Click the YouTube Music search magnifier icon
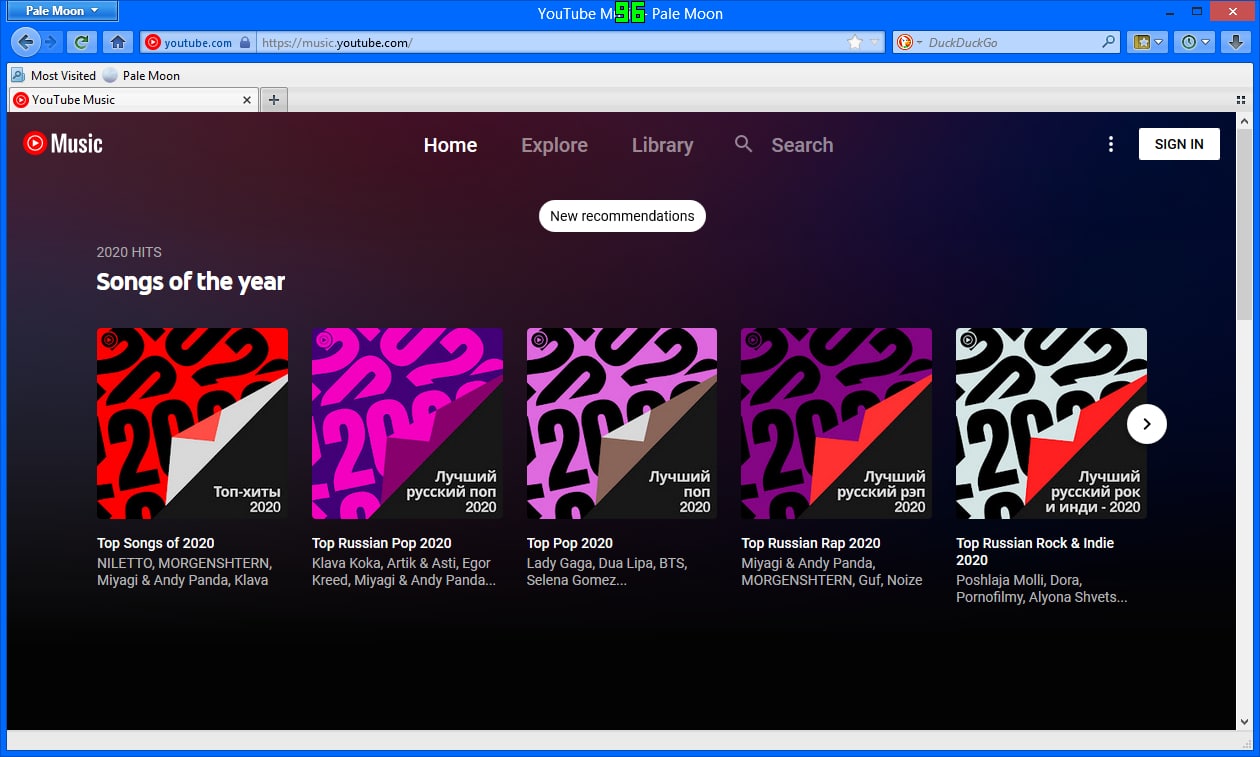 743,144
